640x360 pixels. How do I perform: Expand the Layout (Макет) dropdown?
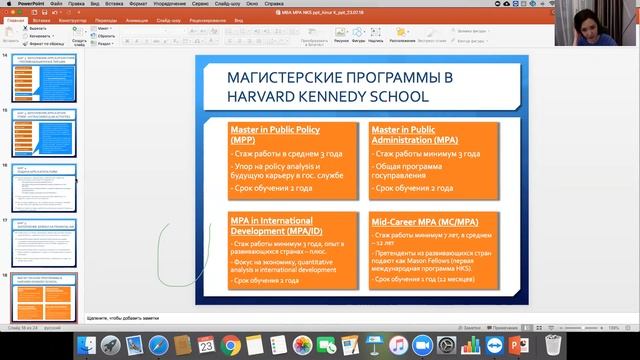click(102, 29)
